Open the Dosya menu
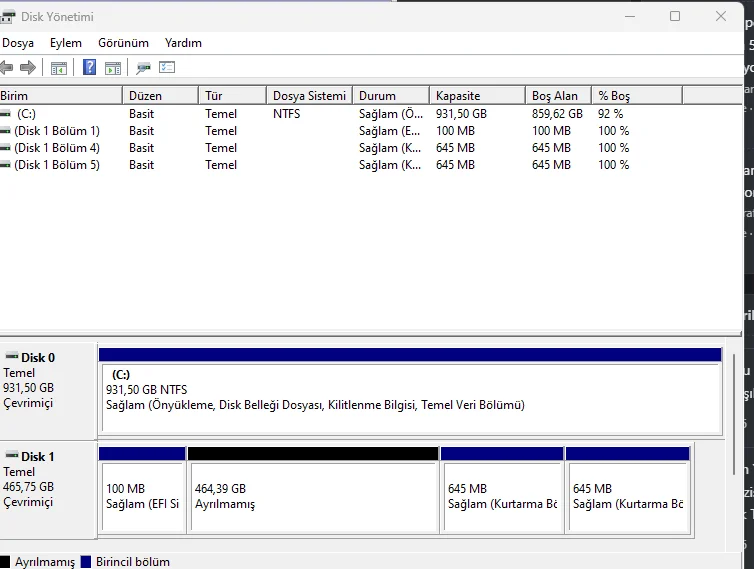Screen dimensions: 754x569 coord(18,43)
